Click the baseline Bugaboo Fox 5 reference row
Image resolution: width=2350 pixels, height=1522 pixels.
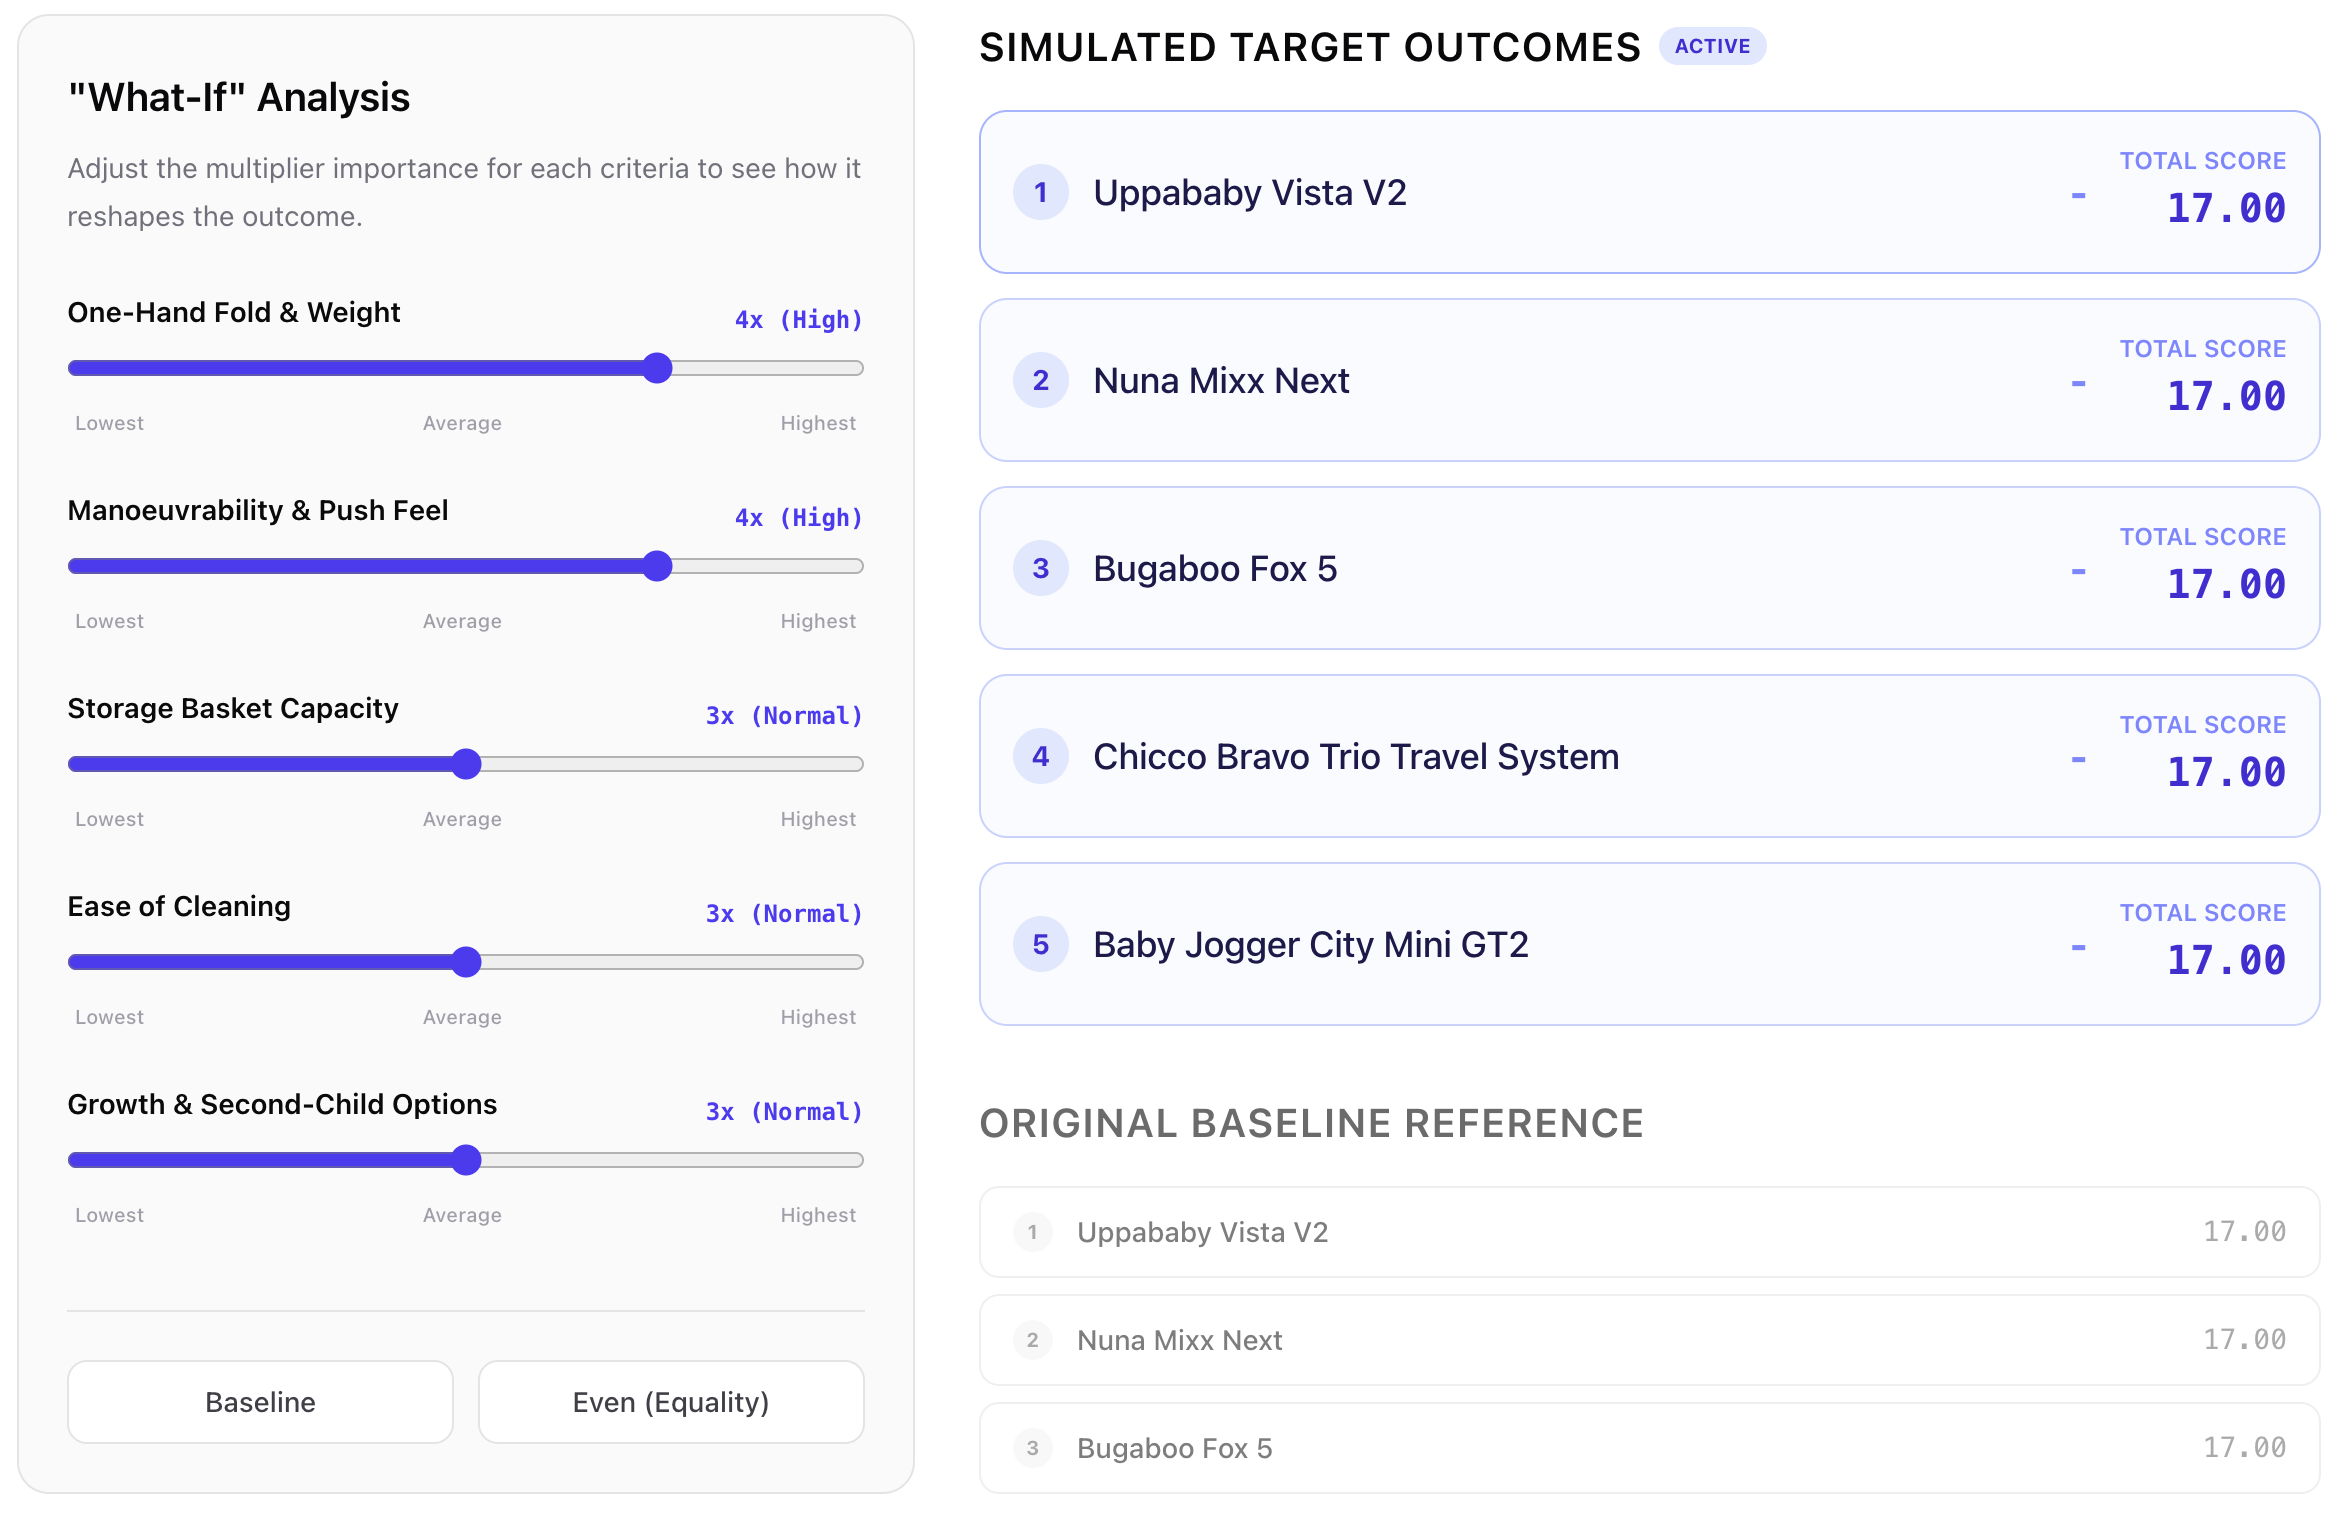pos(1650,1448)
